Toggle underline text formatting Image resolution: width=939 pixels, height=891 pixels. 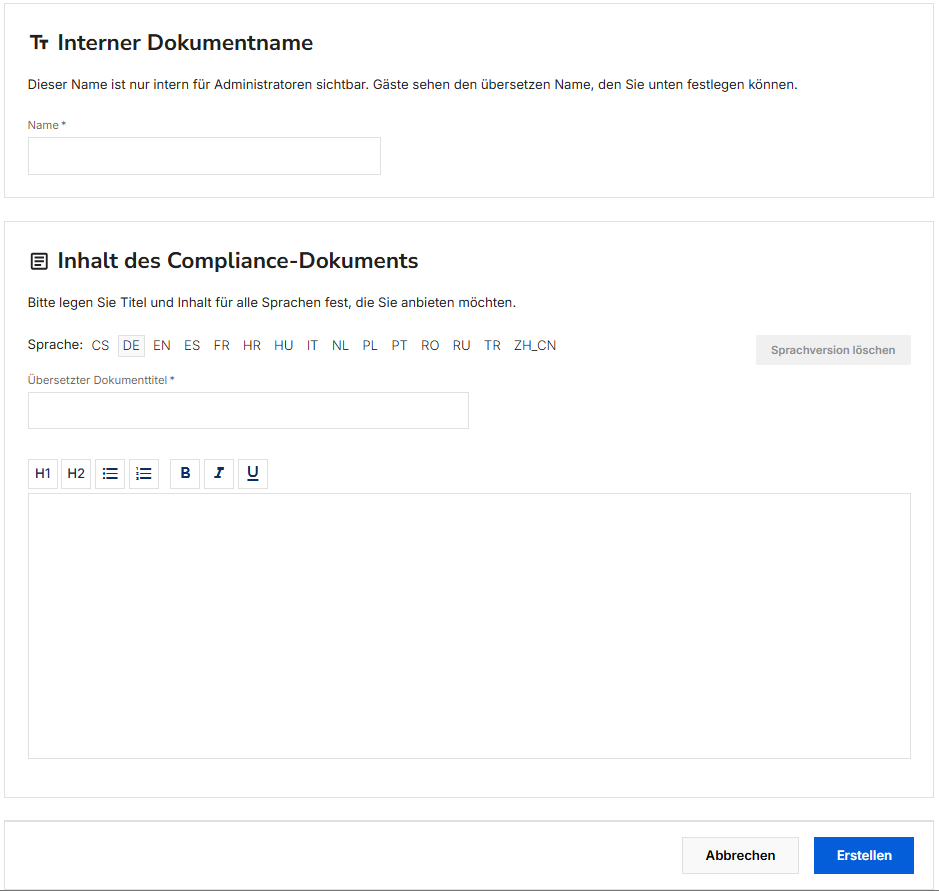tap(253, 474)
